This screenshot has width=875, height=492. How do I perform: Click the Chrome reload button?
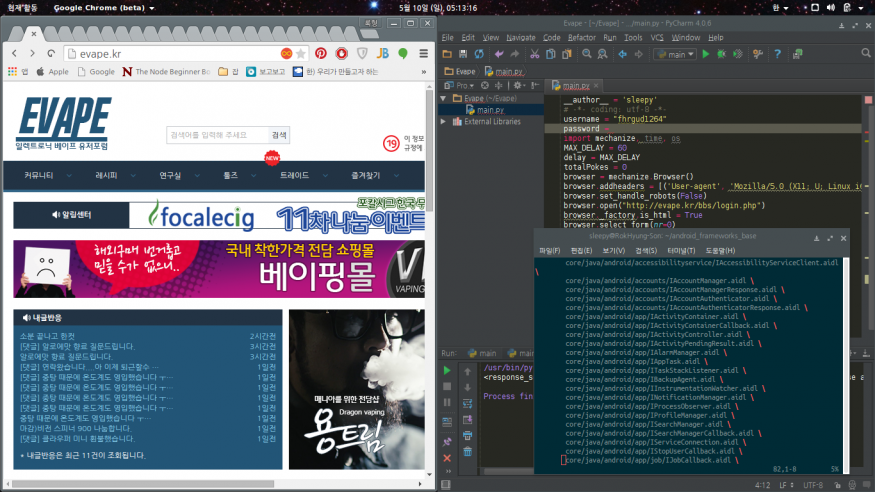51,54
